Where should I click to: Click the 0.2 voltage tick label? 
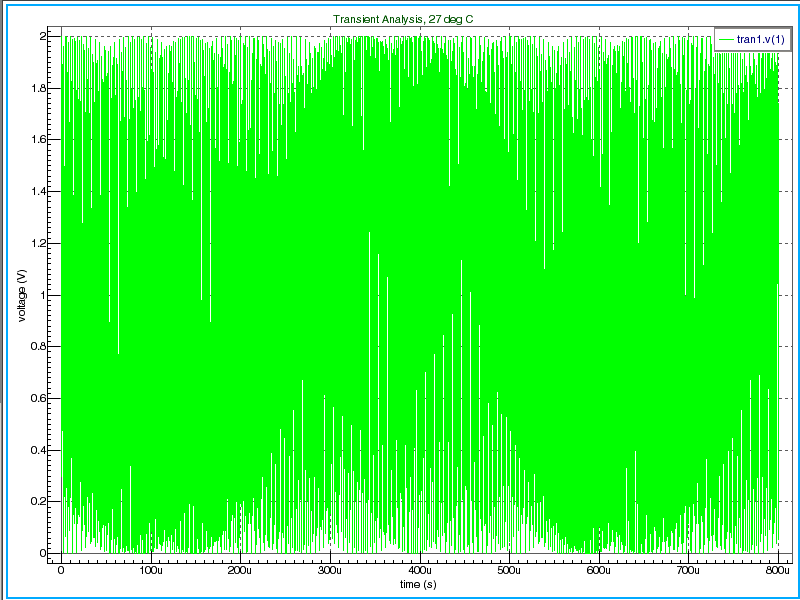pyautogui.click(x=39, y=502)
